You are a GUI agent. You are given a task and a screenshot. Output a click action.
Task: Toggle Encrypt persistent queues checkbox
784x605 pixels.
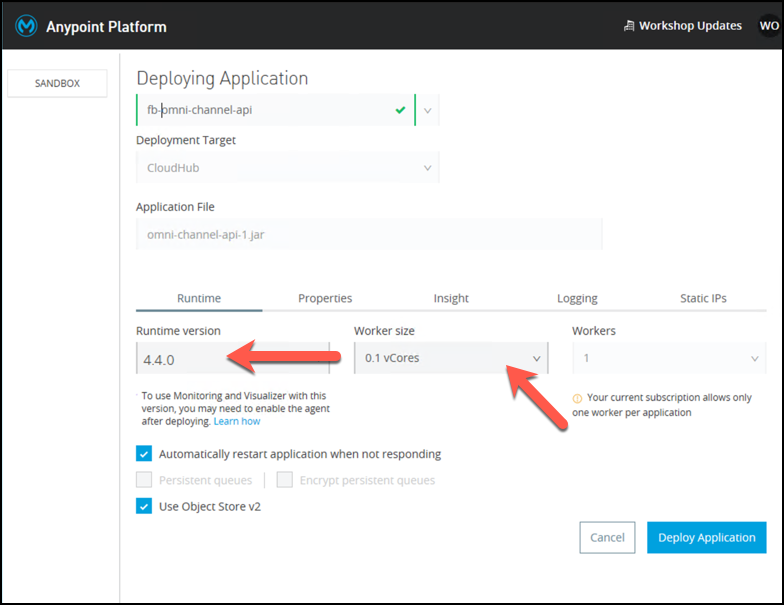tap(284, 480)
